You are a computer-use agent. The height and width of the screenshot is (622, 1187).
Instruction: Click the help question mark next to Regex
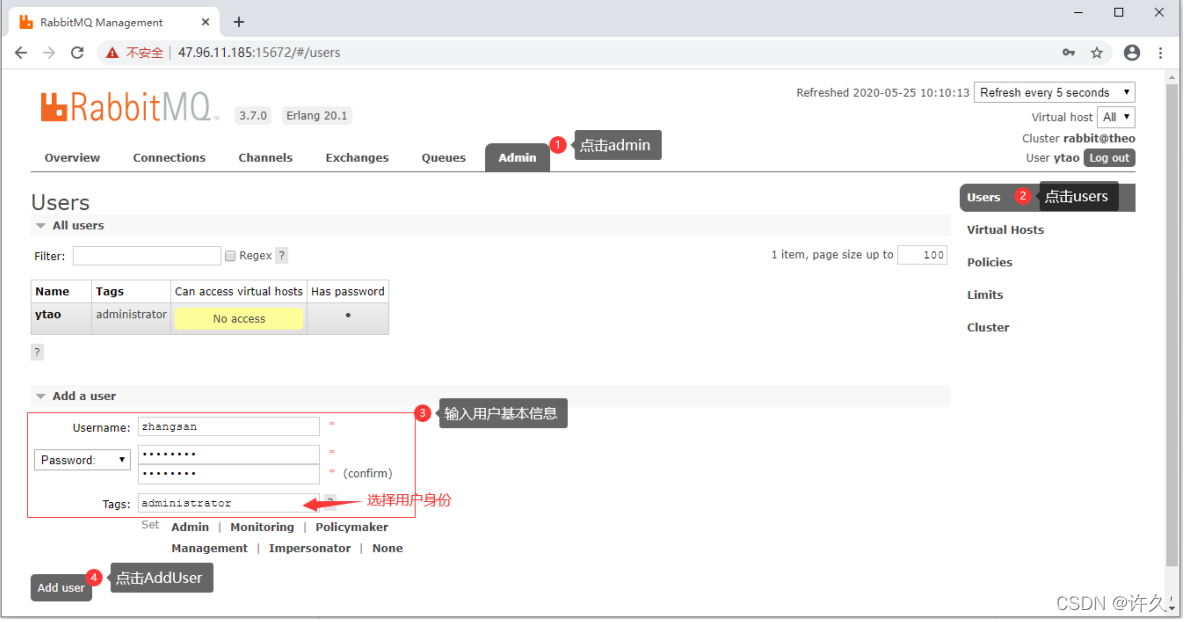coord(282,257)
